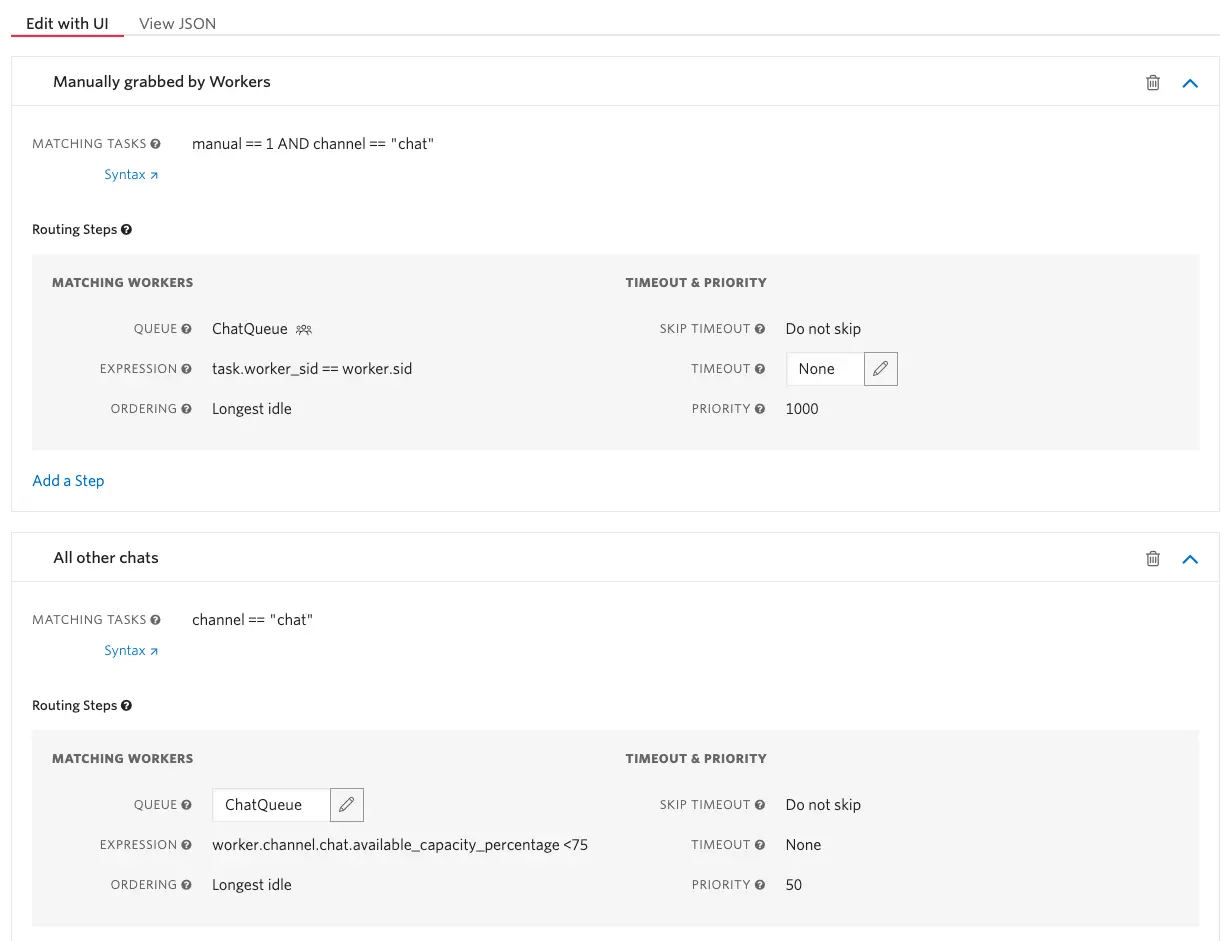Image resolution: width=1231 pixels, height=941 pixels.
Task: Show Priority help icon for priority 50
Action: [x=760, y=885]
